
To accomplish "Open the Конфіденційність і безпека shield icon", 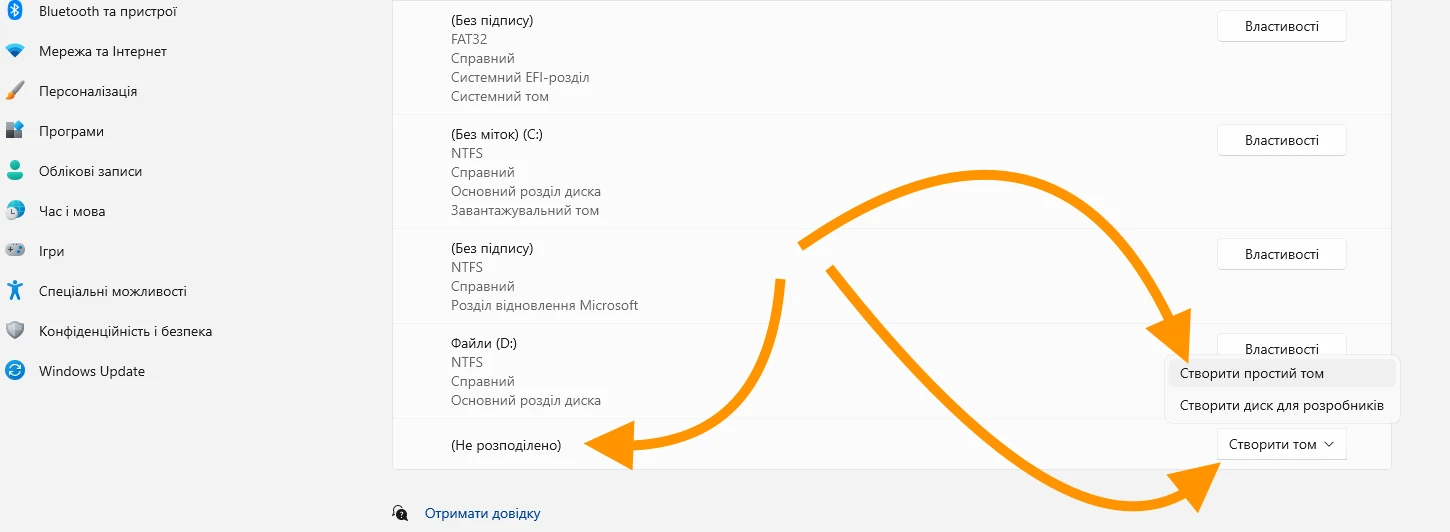I will pos(14,331).
